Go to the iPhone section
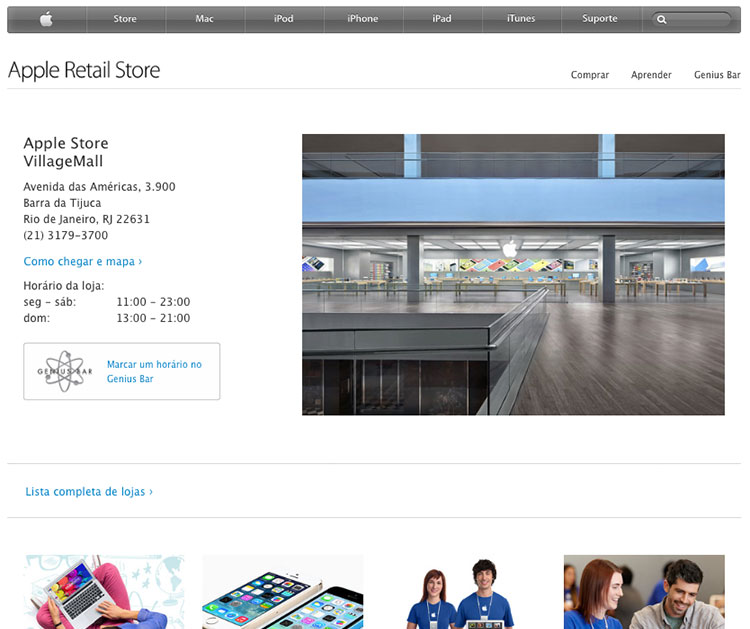This screenshot has width=750, height=629. (x=363, y=19)
